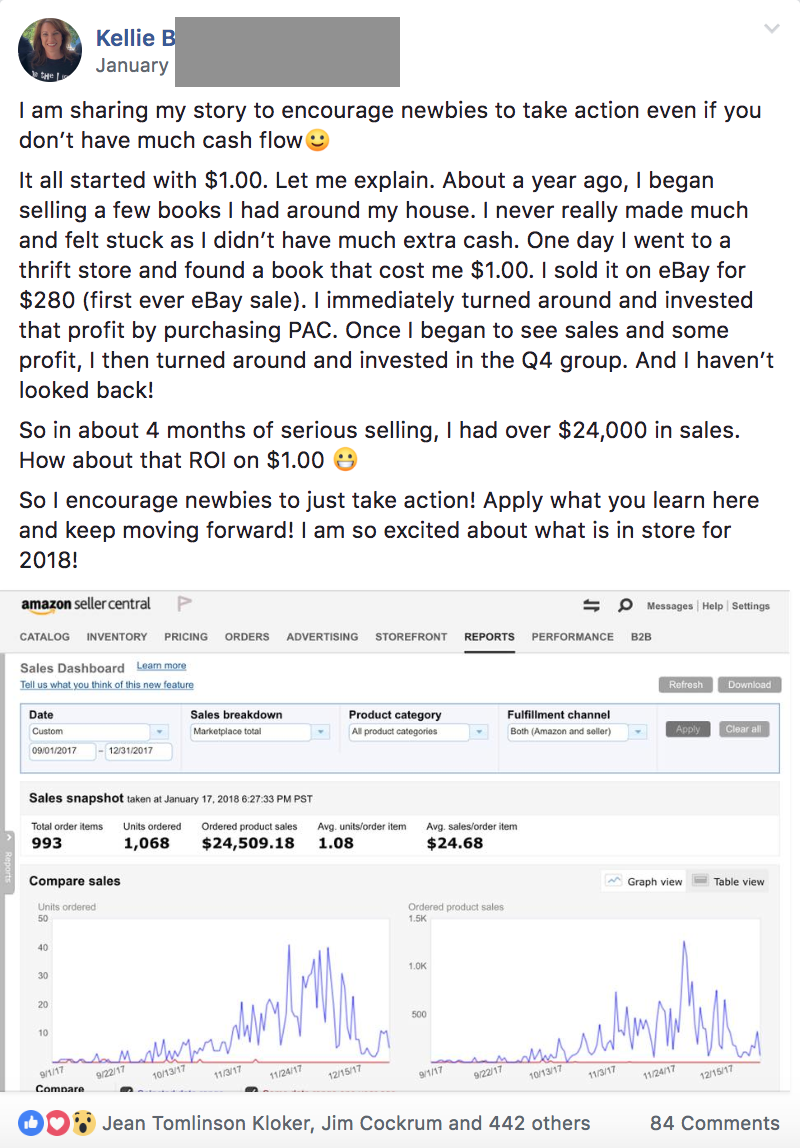Follow the Learn more link
The height and width of the screenshot is (1148, 800).
tap(161, 666)
